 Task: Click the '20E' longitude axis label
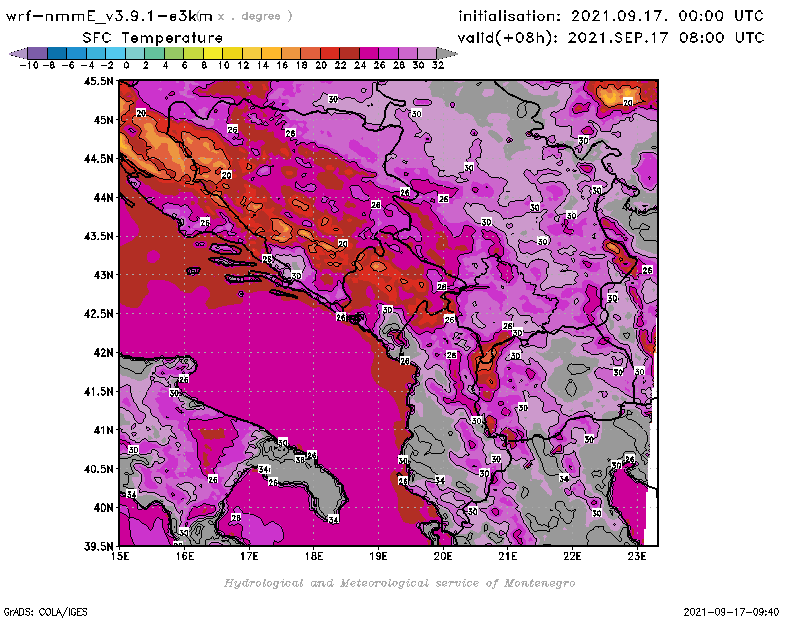click(x=443, y=556)
